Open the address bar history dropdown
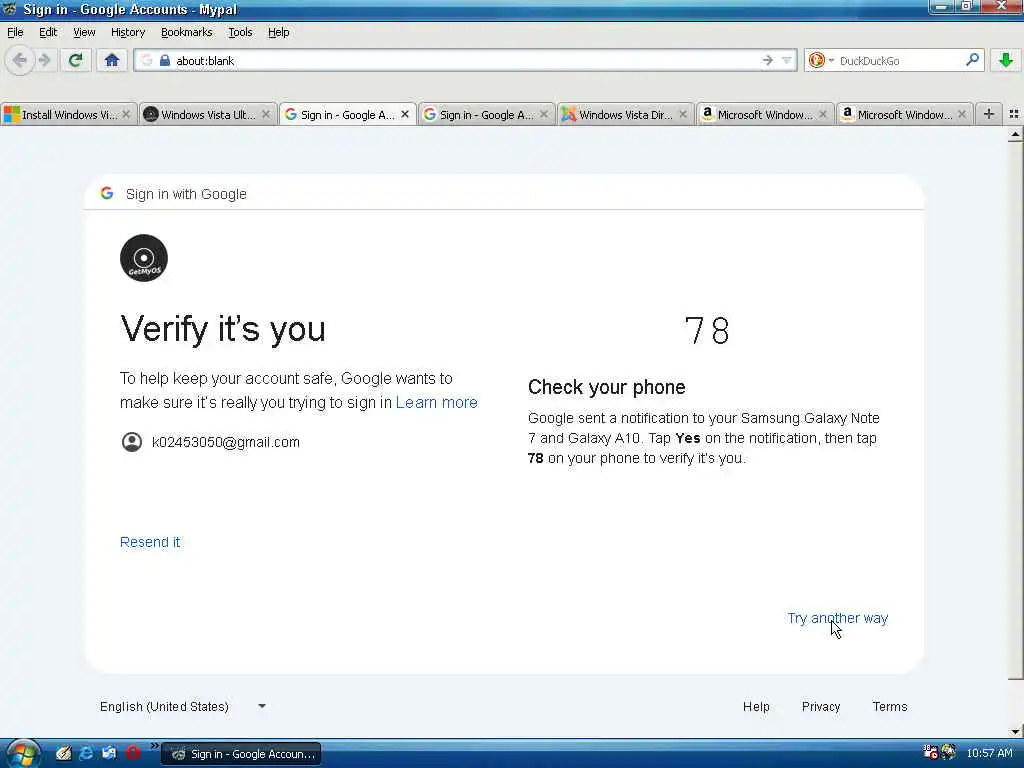1024x768 pixels. click(786, 61)
